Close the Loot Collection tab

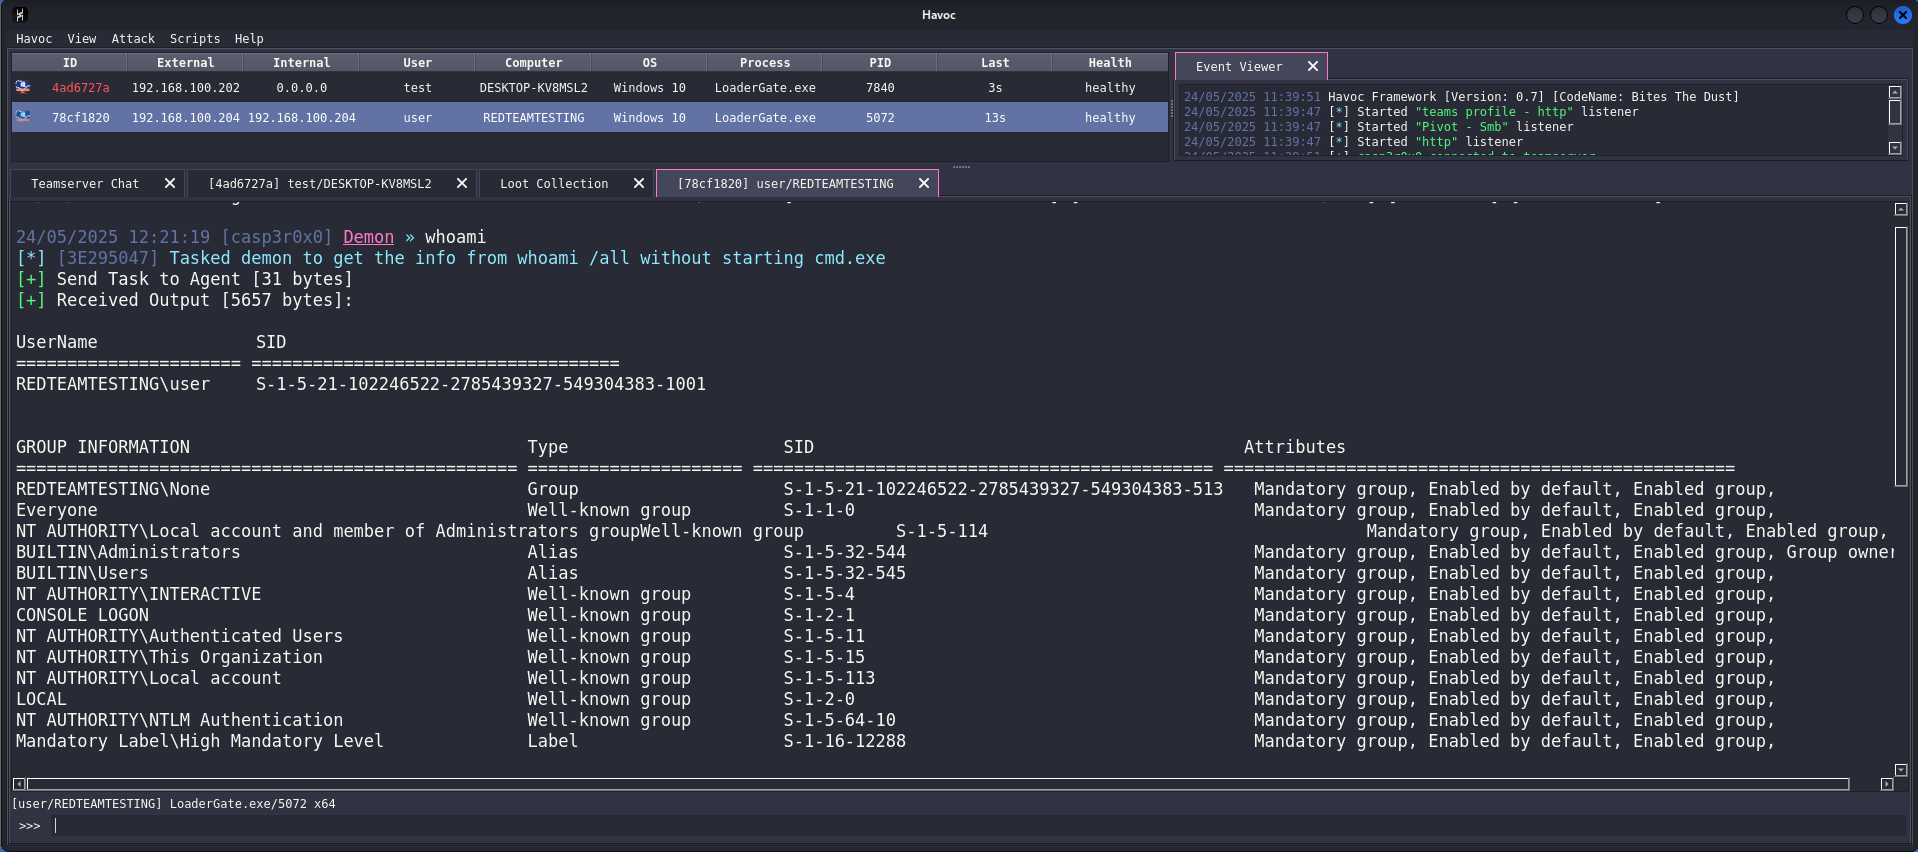(x=639, y=184)
